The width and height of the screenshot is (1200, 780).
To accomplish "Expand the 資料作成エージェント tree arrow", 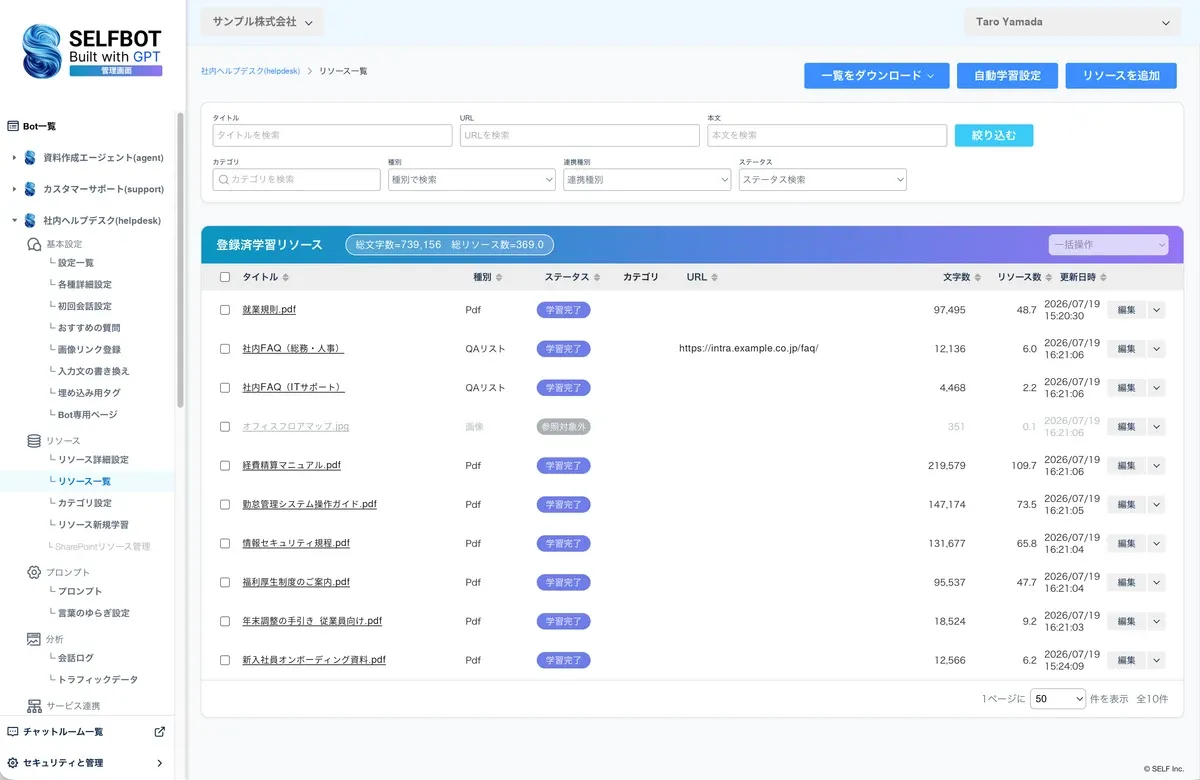I will (x=14, y=158).
